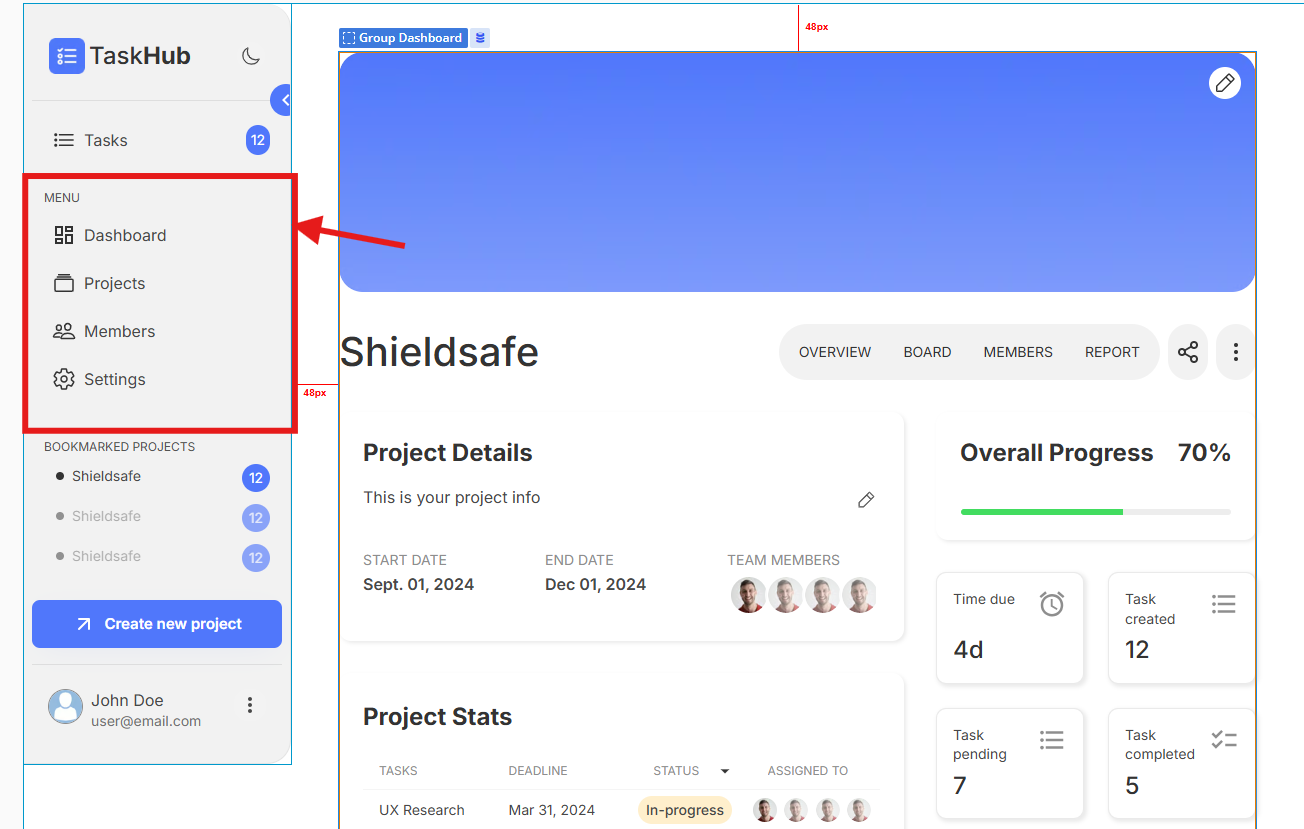Switch to the REPORT tab

tap(1112, 352)
